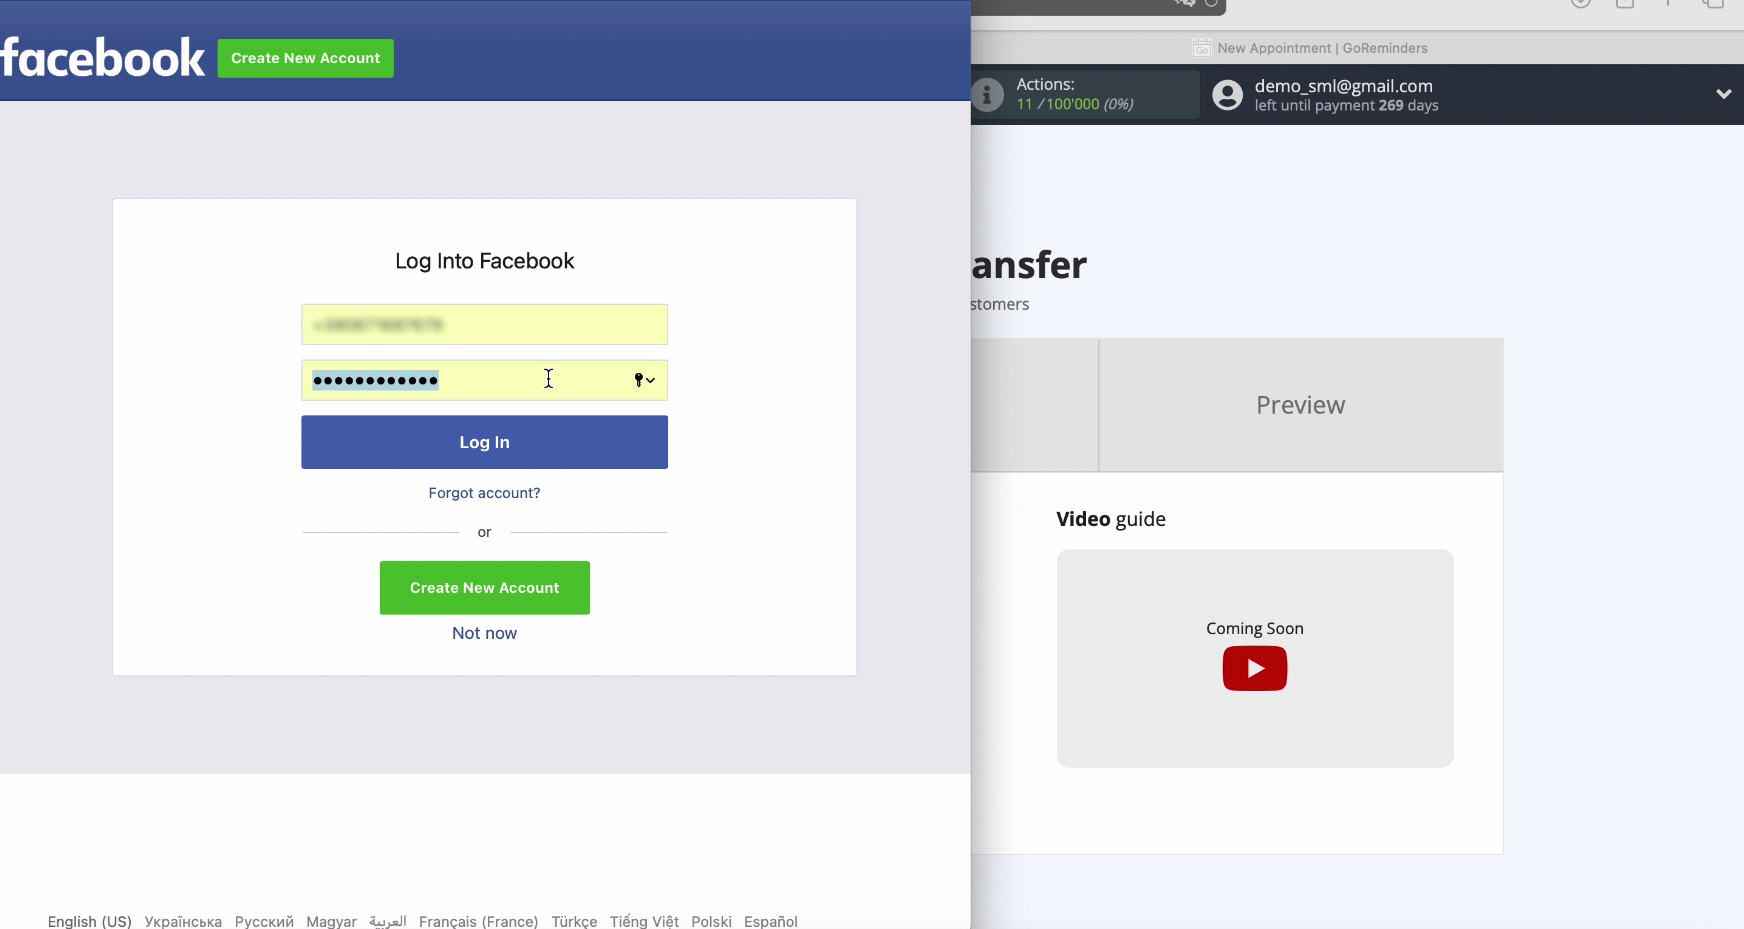Image resolution: width=1744 pixels, height=929 pixels.
Task: Switch language to Tiếng Việt
Action: (x=644, y=921)
